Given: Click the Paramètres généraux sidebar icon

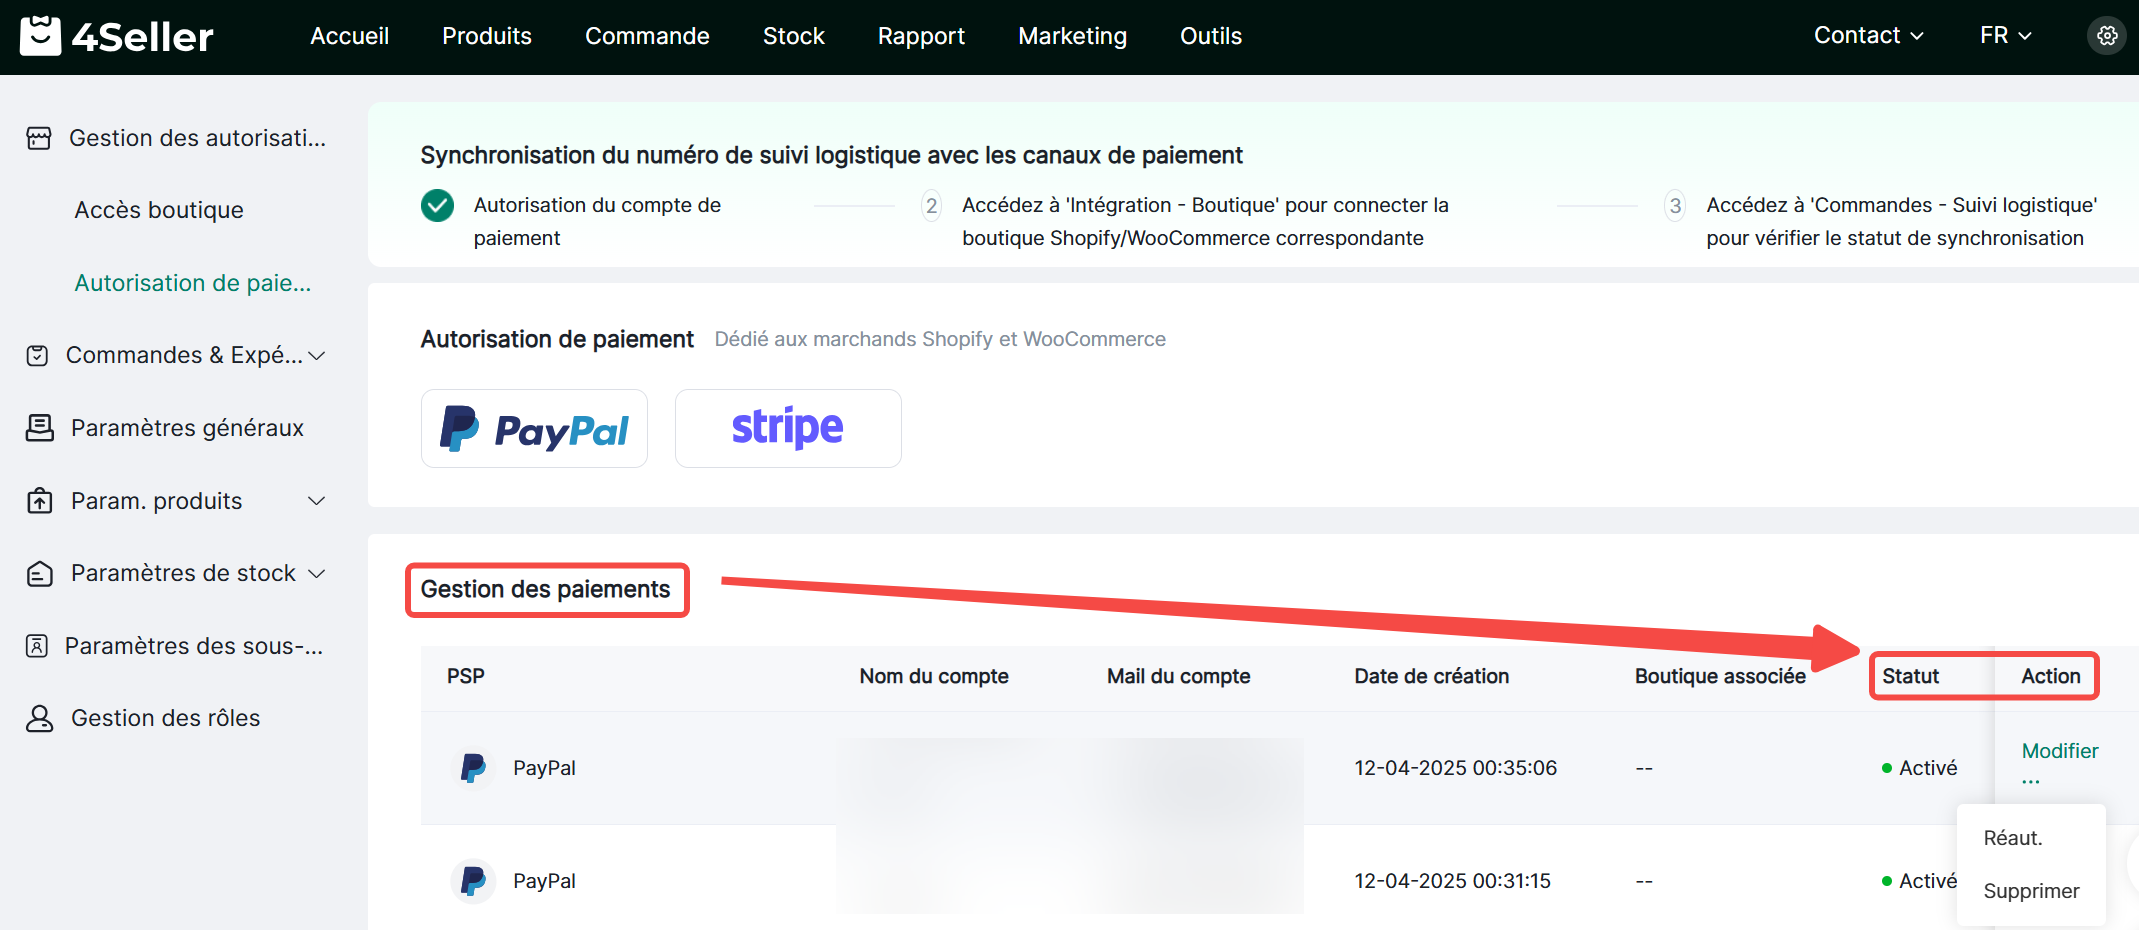Looking at the screenshot, I should (40, 428).
